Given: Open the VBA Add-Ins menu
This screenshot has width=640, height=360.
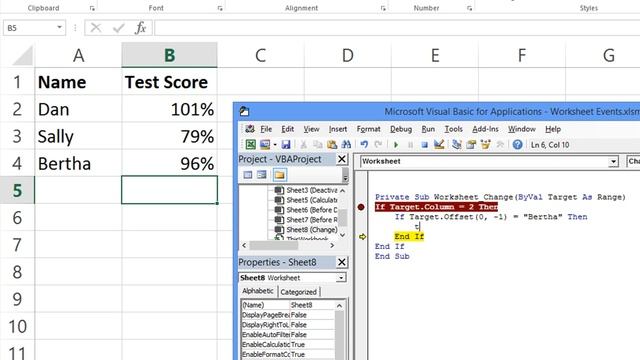Looking at the screenshot, I should 485,129.
